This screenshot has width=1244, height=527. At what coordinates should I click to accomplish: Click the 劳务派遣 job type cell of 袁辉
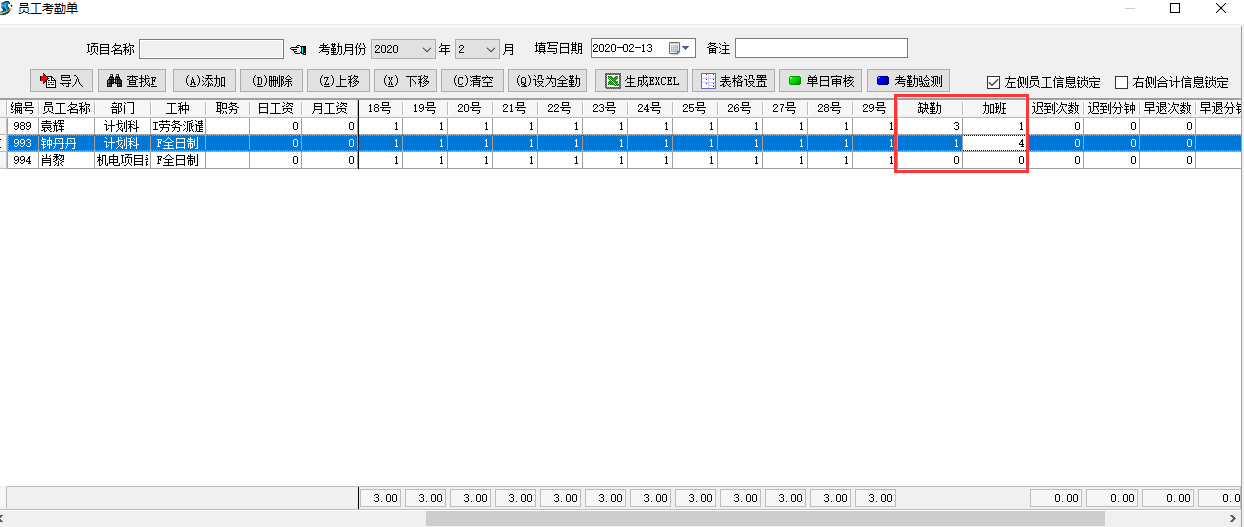coord(177,126)
